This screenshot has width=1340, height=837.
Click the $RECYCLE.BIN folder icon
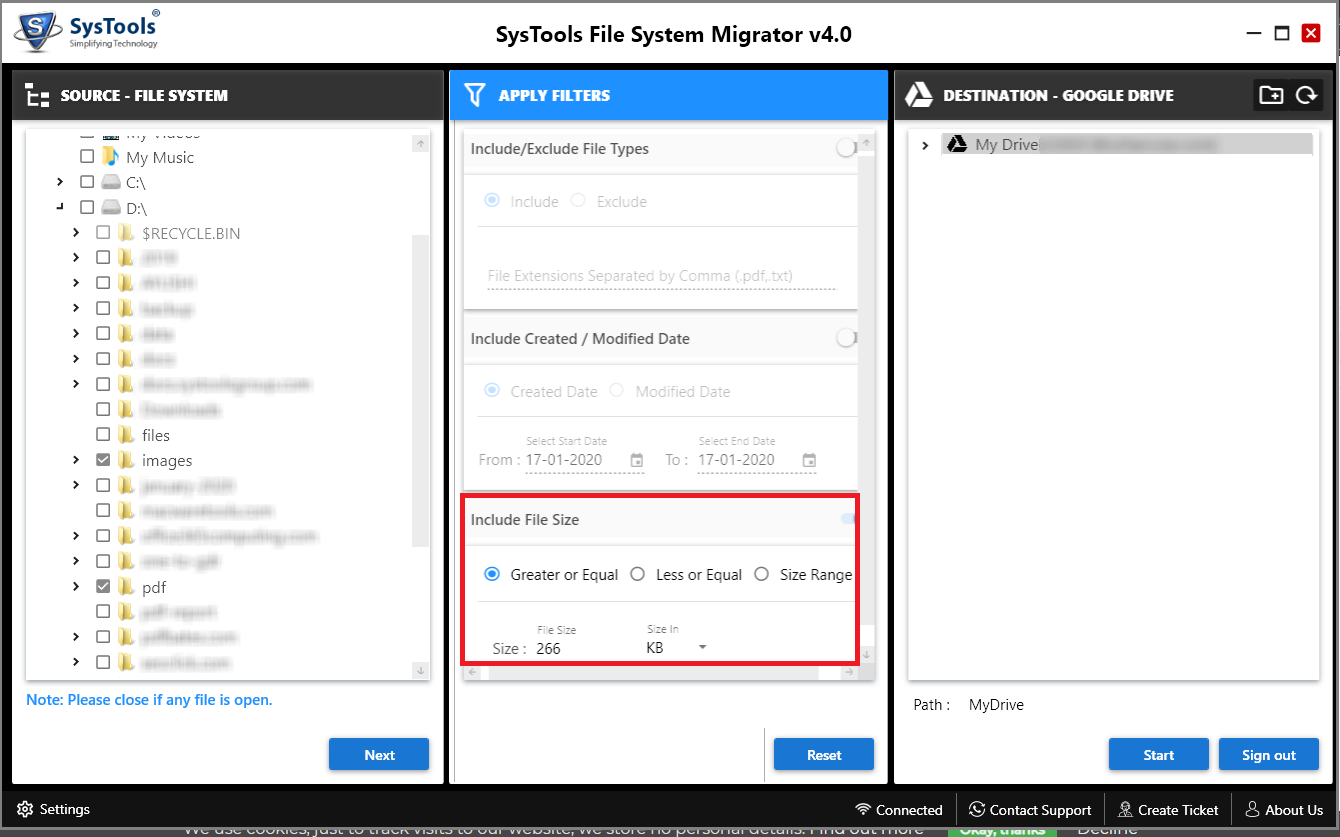pyautogui.click(x=126, y=233)
